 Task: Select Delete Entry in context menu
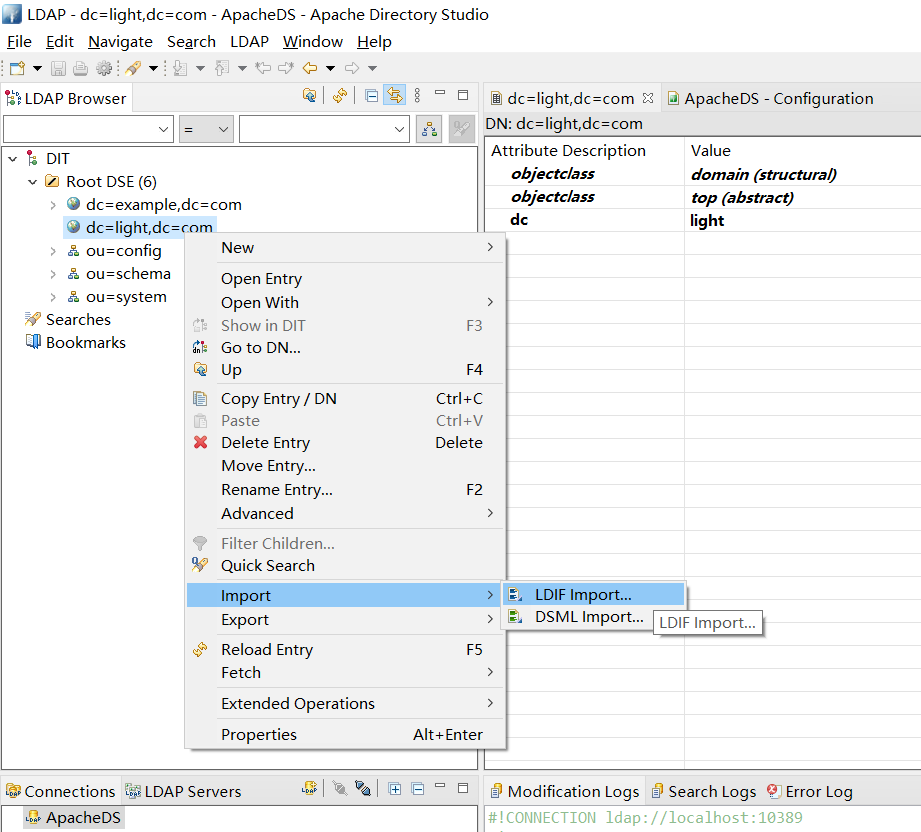(x=265, y=442)
